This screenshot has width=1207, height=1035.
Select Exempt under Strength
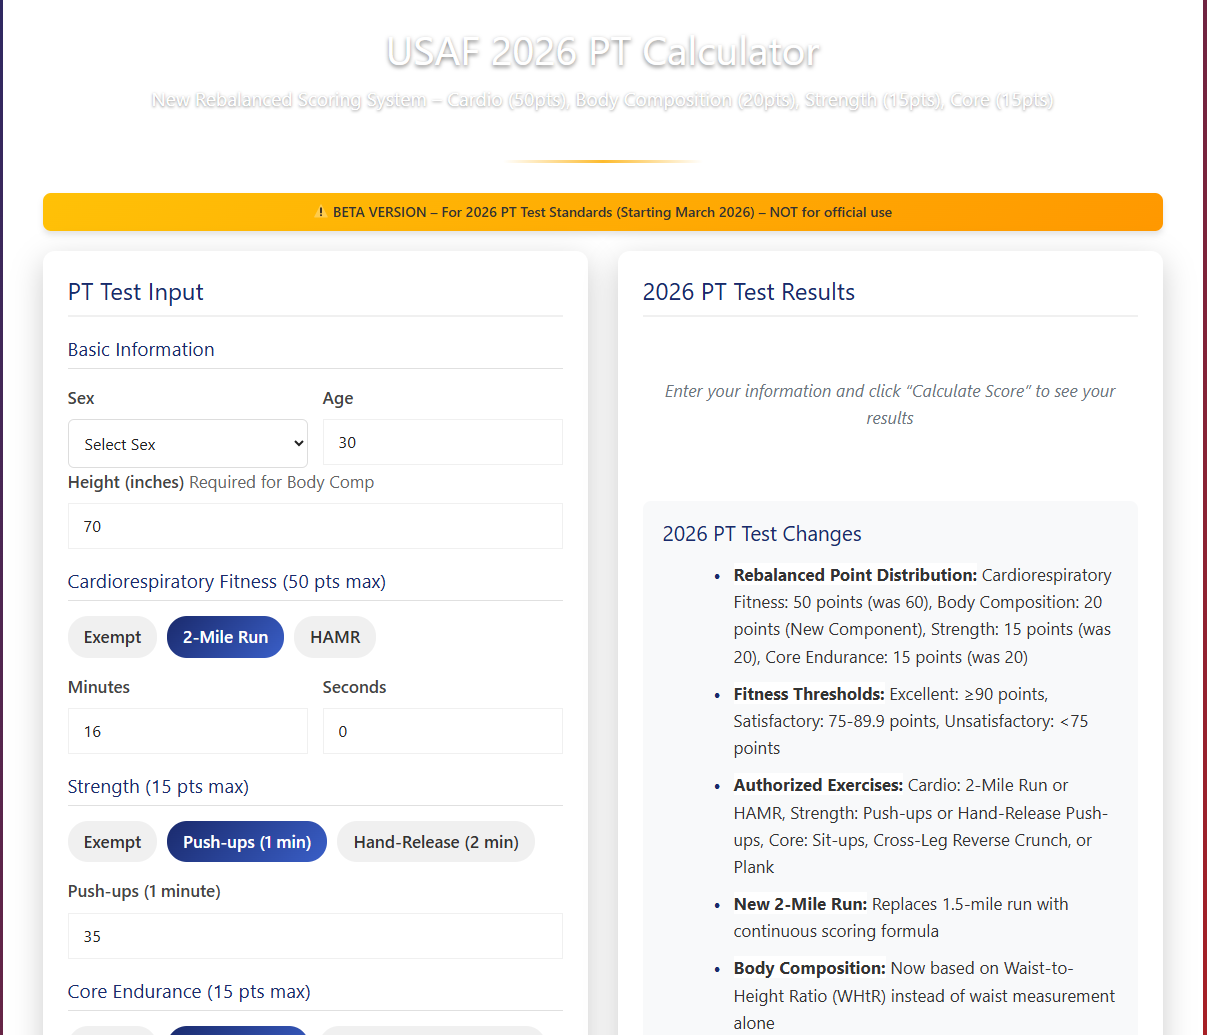(x=112, y=841)
